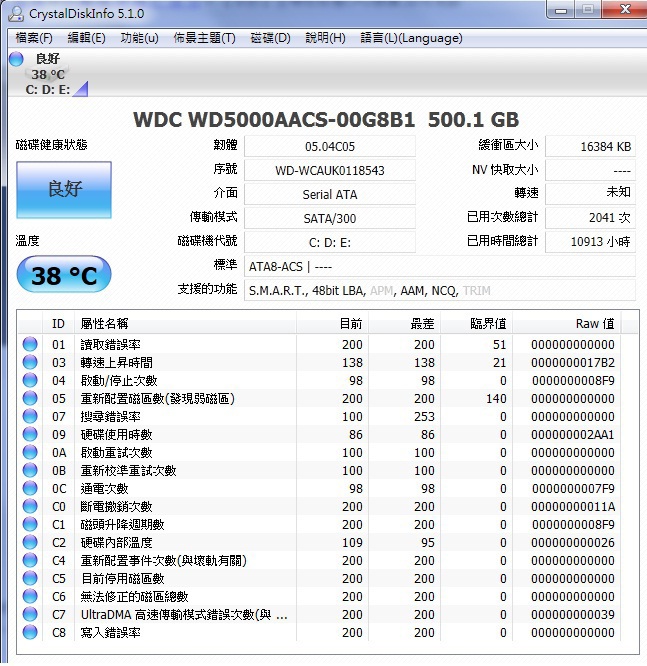Image resolution: width=647 pixels, height=666 pixels.
Task: Click the status orb for C2 硬碟內部溫度
Action: [x=30, y=543]
